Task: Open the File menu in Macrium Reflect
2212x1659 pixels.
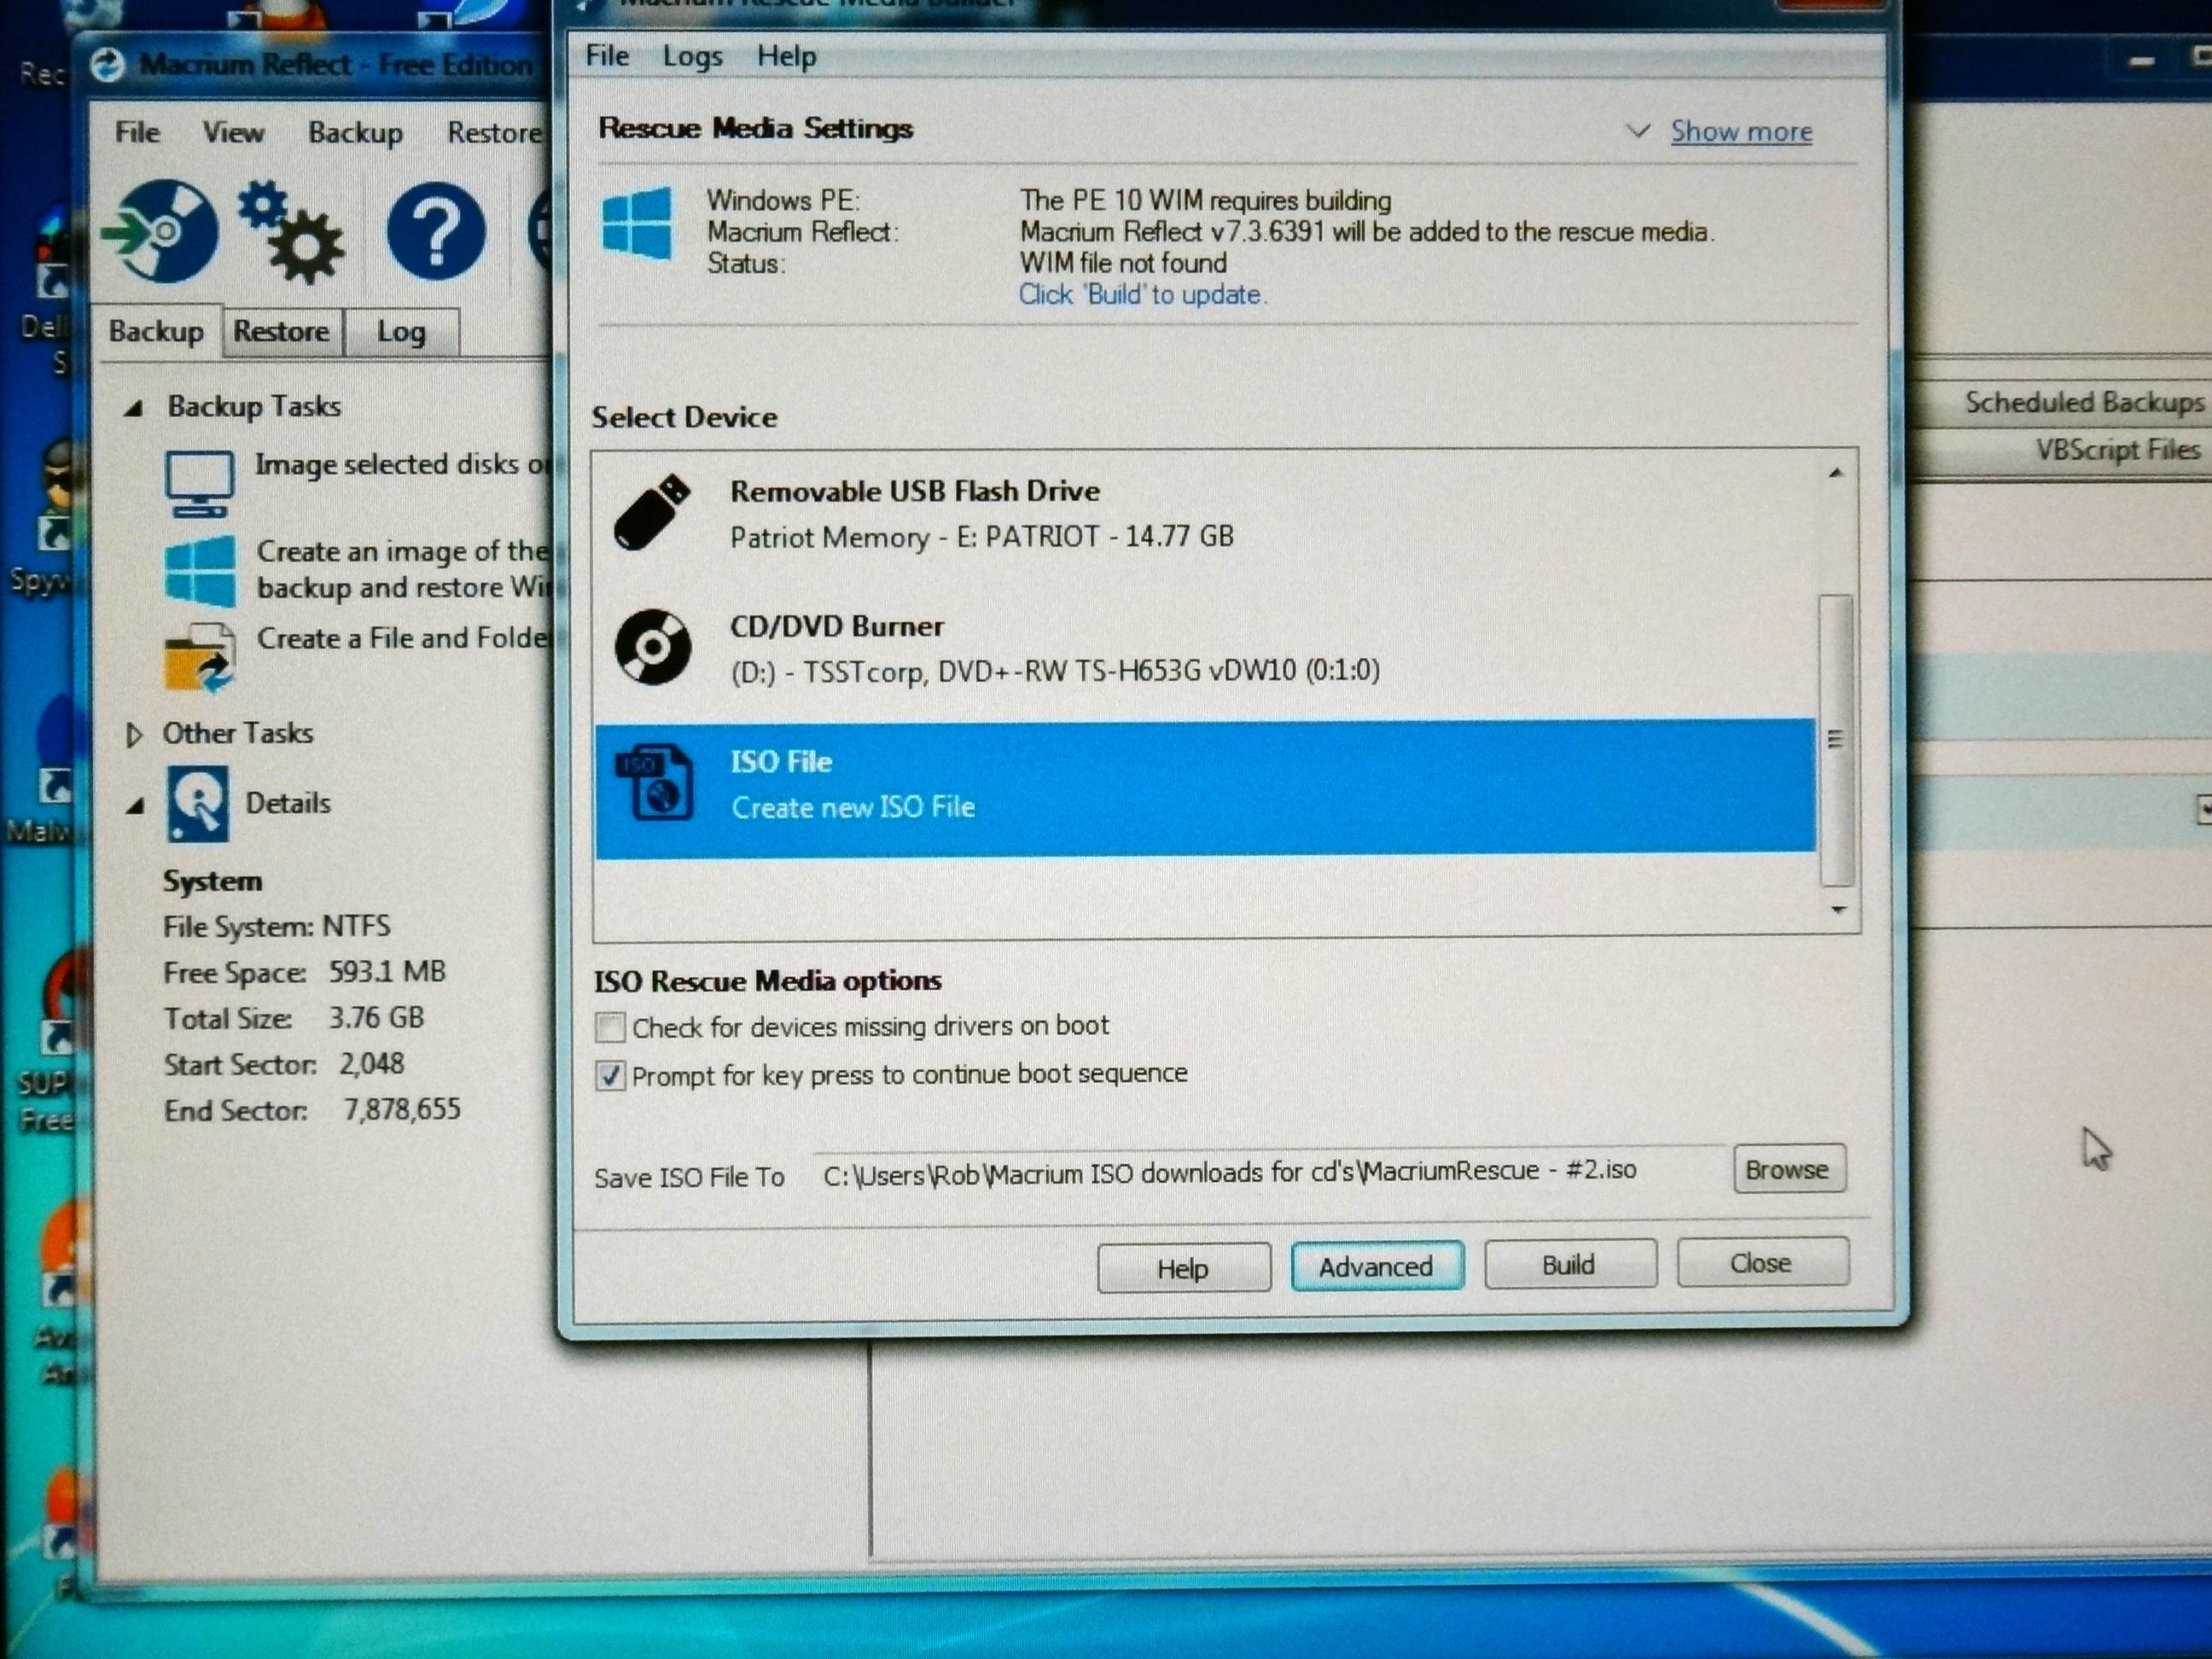Action: pos(137,132)
